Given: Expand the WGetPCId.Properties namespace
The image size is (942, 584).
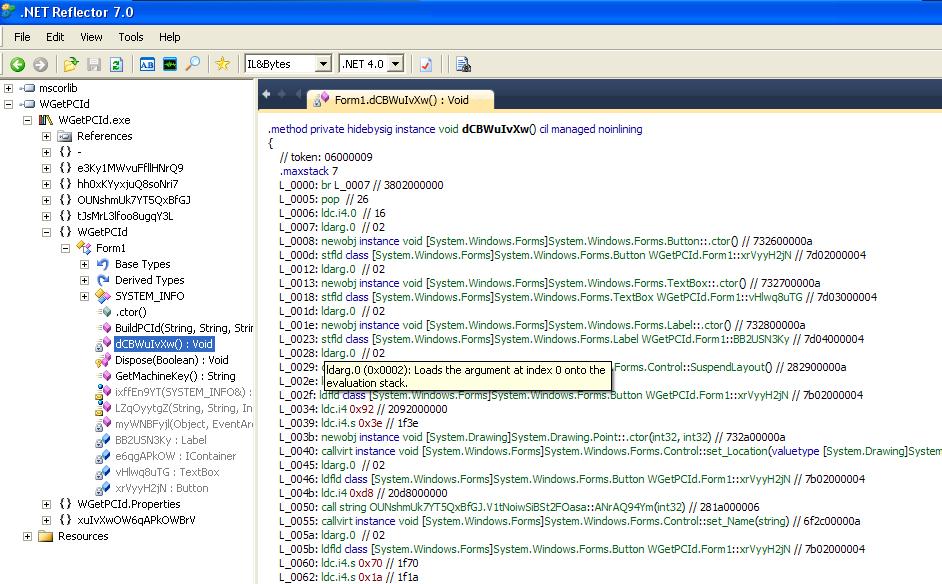Looking at the screenshot, I should [46, 504].
